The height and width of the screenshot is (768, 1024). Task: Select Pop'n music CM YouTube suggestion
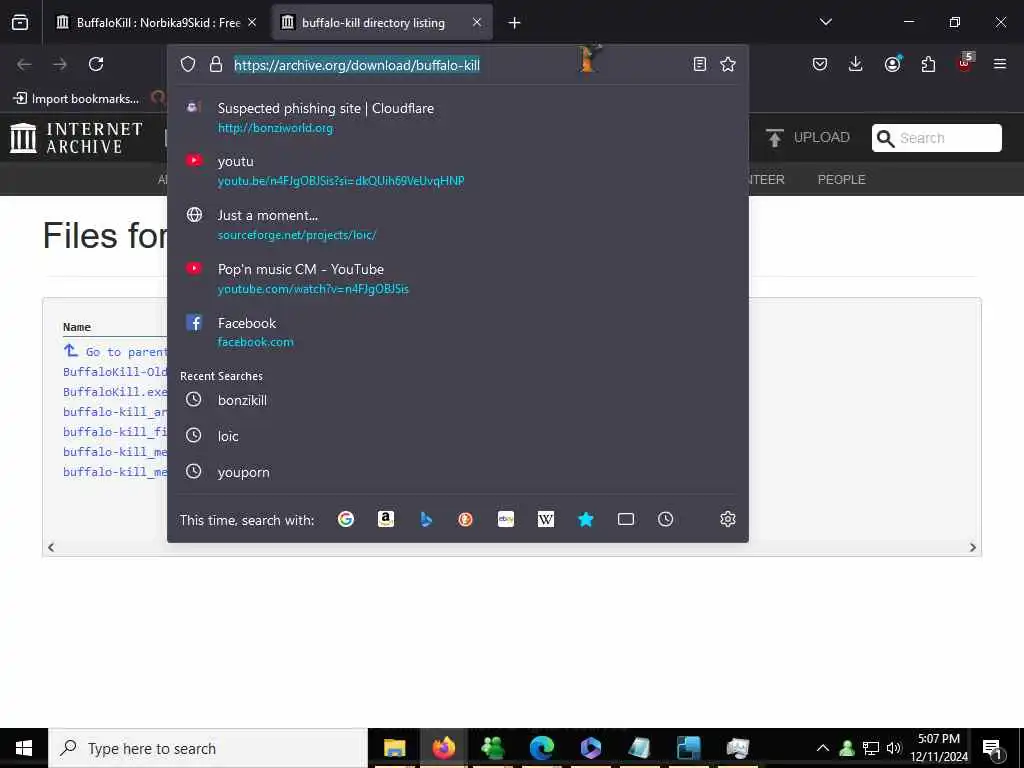pyautogui.click(x=457, y=279)
